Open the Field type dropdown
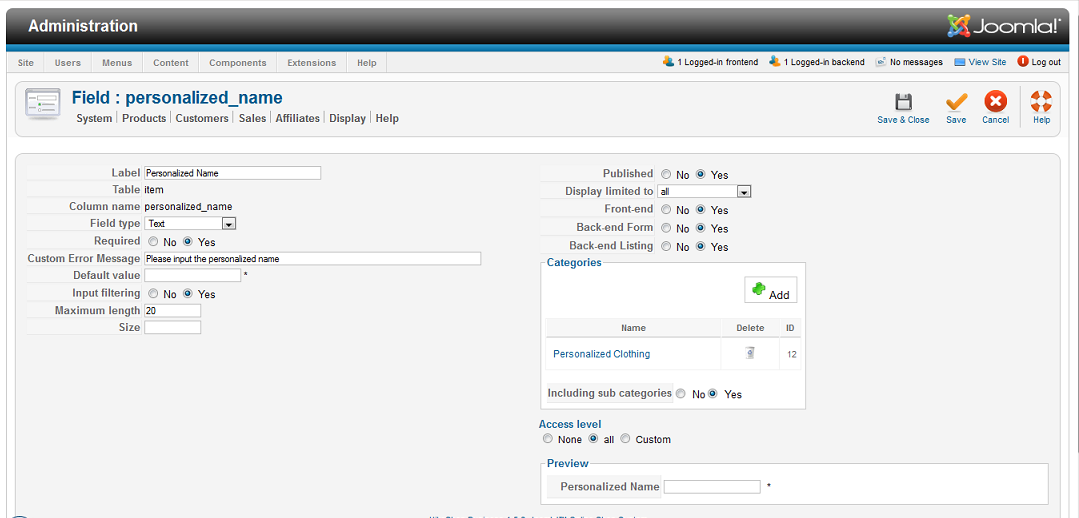Image resolution: width=1079 pixels, height=518 pixels. pyautogui.click(x=191, y=224)
